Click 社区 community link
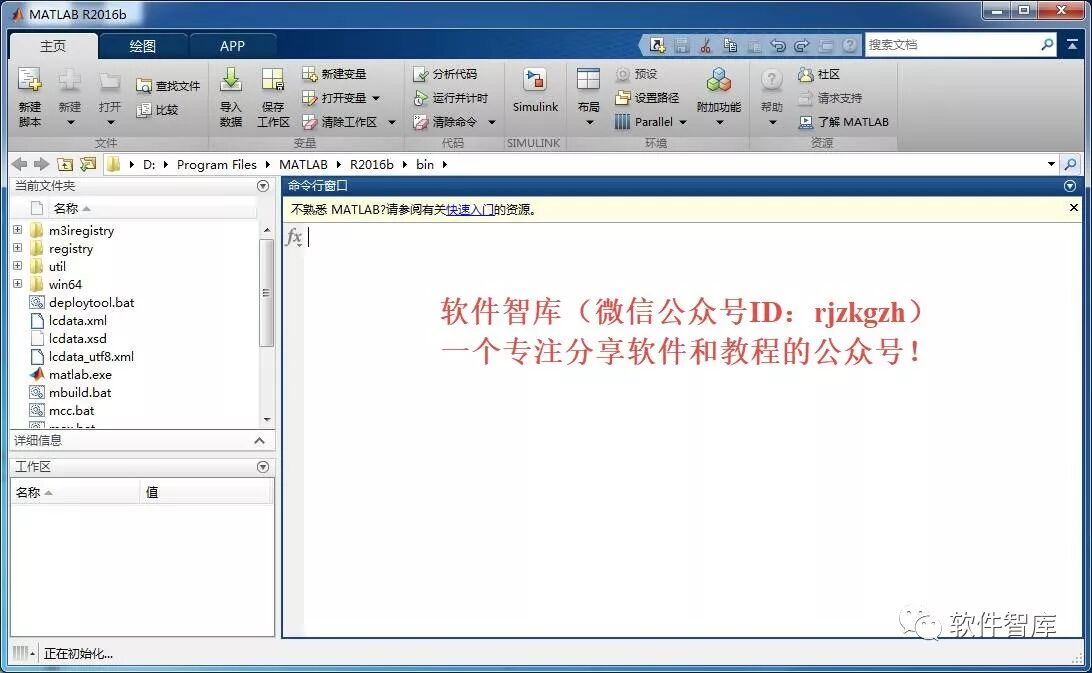The width and height of the screenshot is (1092, 673). click(819, 74)
